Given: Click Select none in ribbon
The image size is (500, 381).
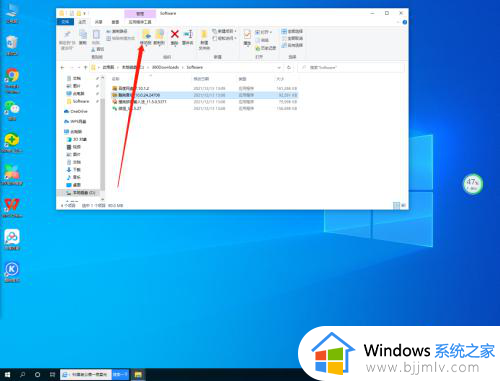Looking at the screenshot, I should point(292,38).
